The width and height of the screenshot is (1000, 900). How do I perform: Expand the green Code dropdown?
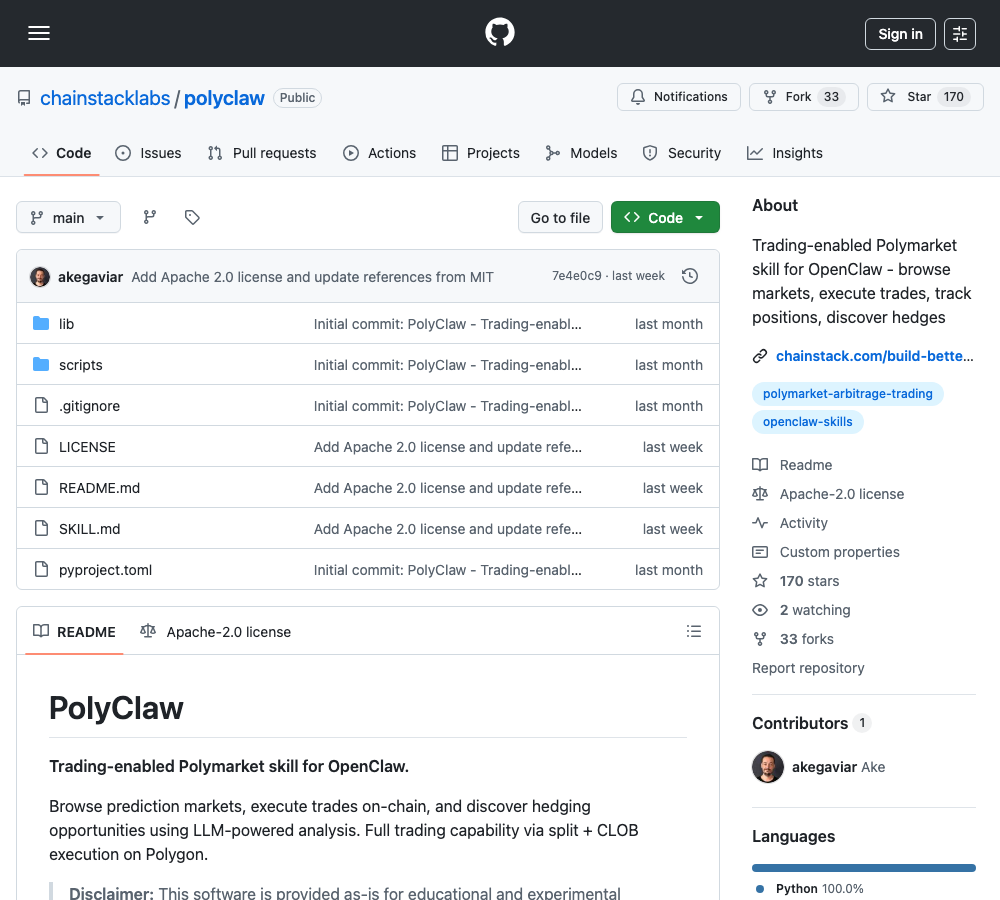pos(665,217)
